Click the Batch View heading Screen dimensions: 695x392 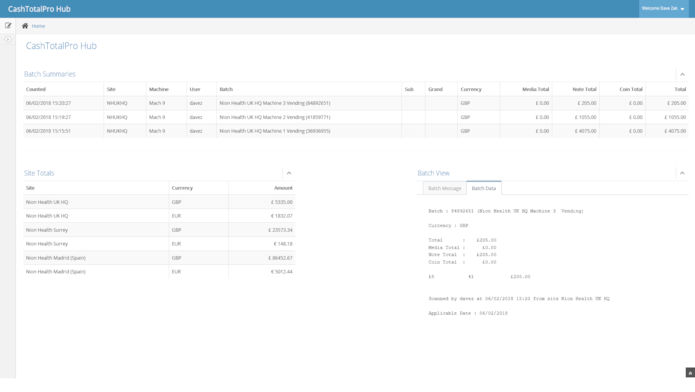point(433,173)
